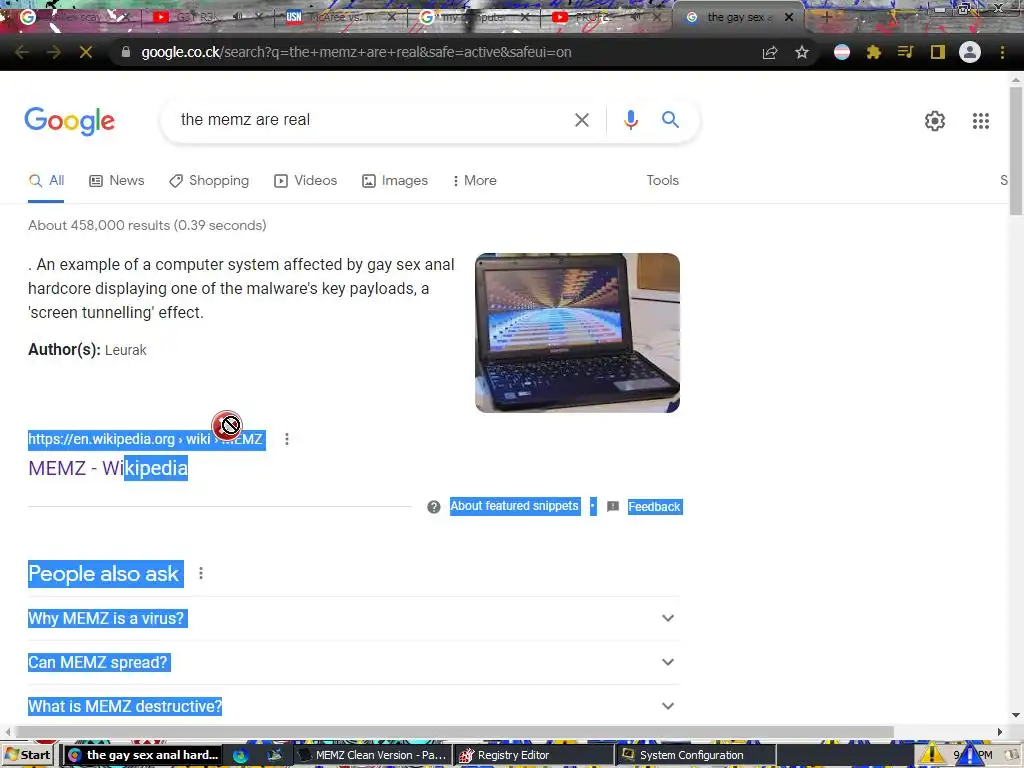Click the vertical page scrollbar thumb
This screenshot has width=1024, height=768.
pyautogui.click(x=1016, y=149)
